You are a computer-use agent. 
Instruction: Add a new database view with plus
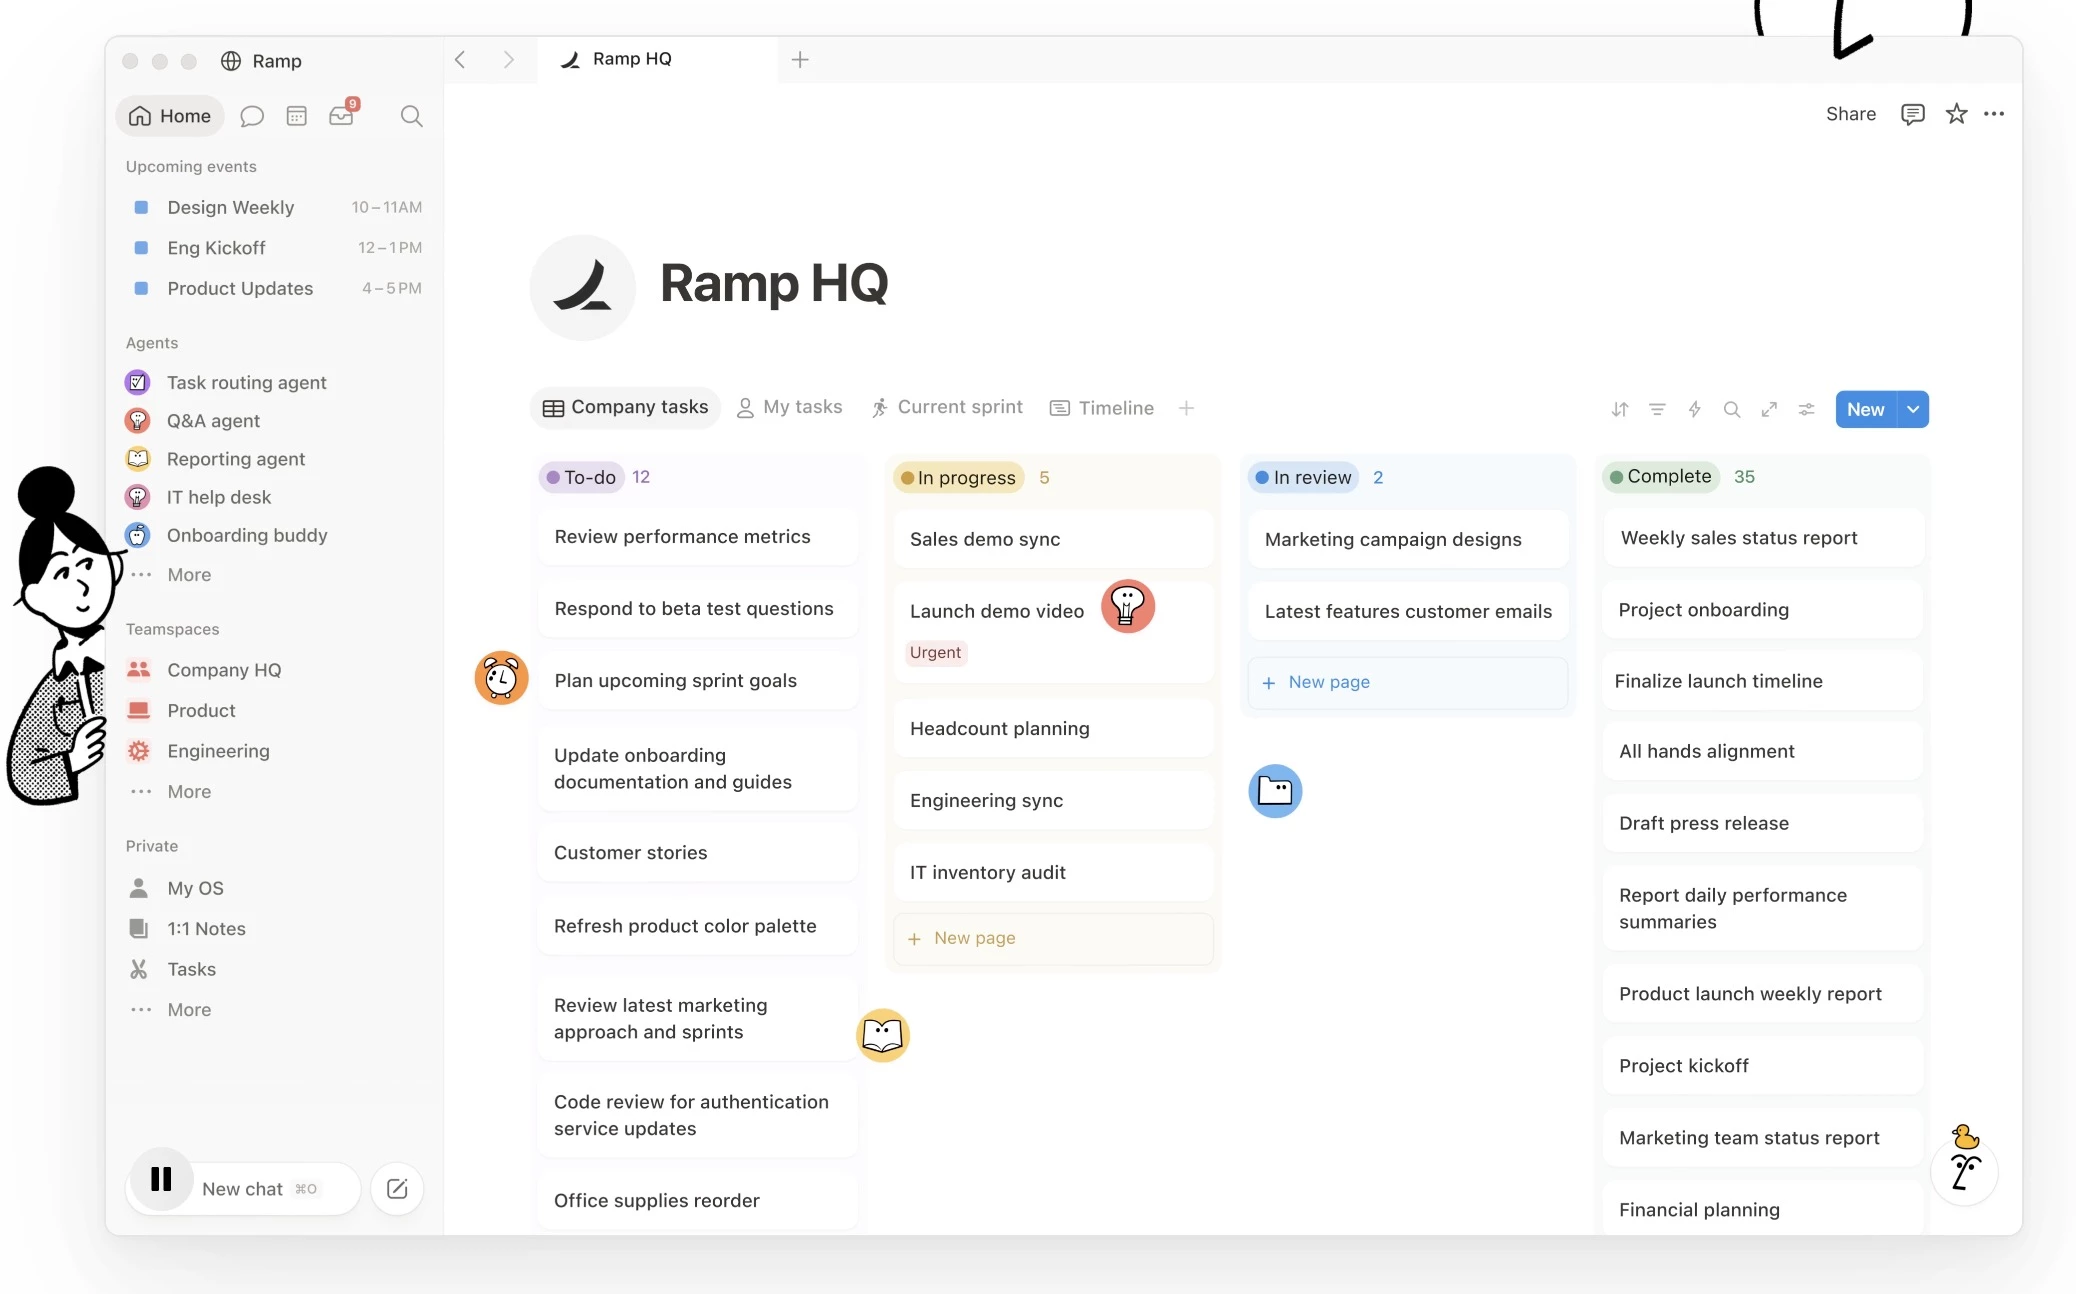[1186, 408]
